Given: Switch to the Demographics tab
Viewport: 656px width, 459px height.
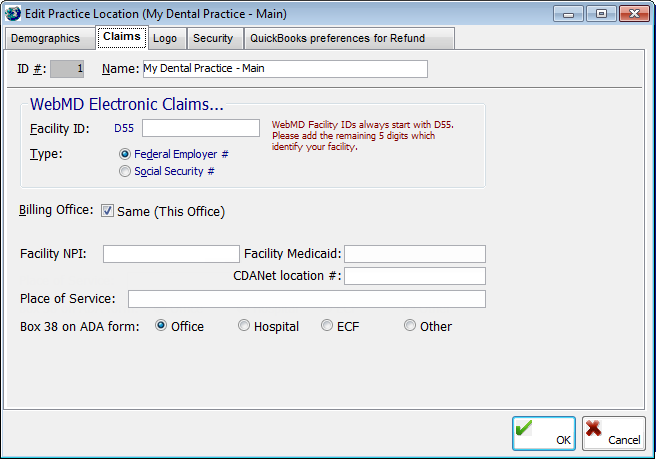Looking at the screenshot, I should [48, 38].
